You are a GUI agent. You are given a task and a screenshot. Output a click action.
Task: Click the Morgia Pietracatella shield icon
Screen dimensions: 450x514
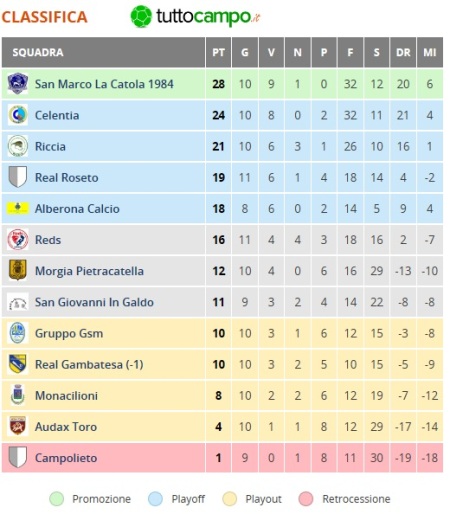18,270
